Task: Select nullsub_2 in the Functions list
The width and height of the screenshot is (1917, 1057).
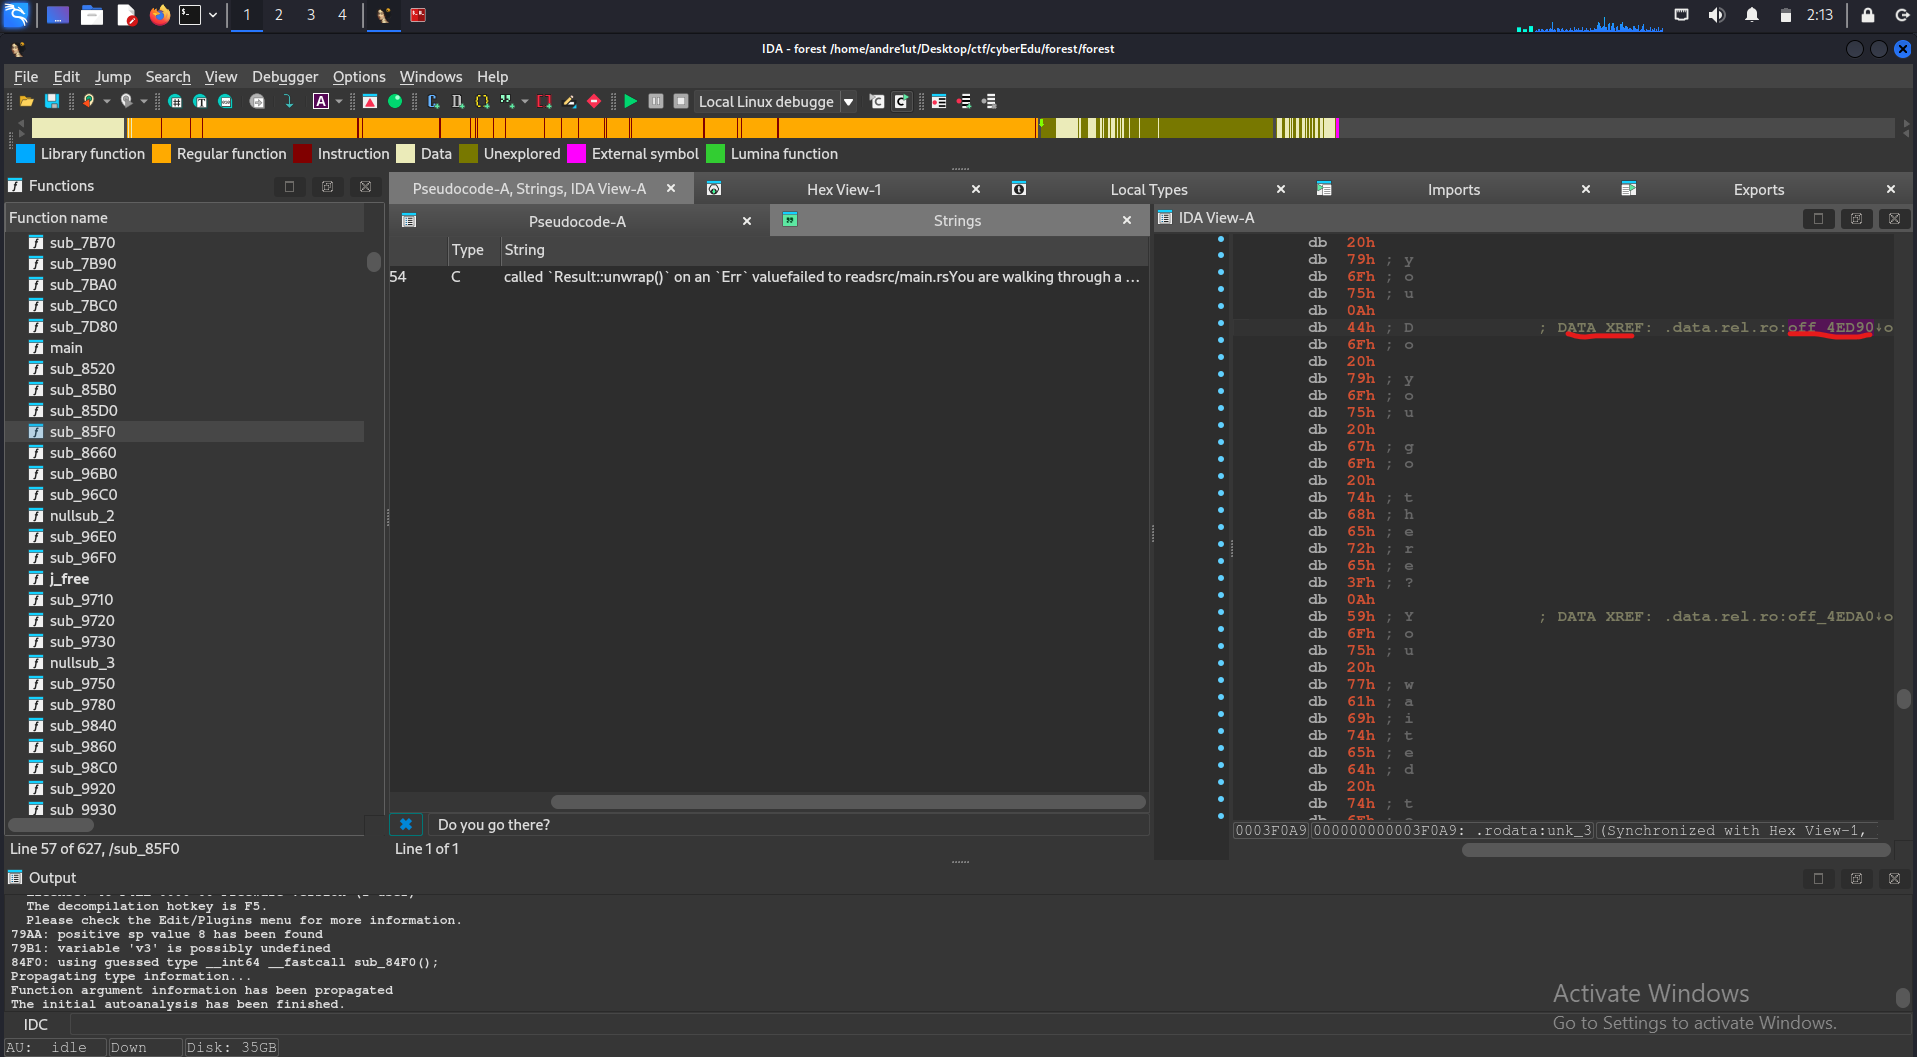Action: 82,515
